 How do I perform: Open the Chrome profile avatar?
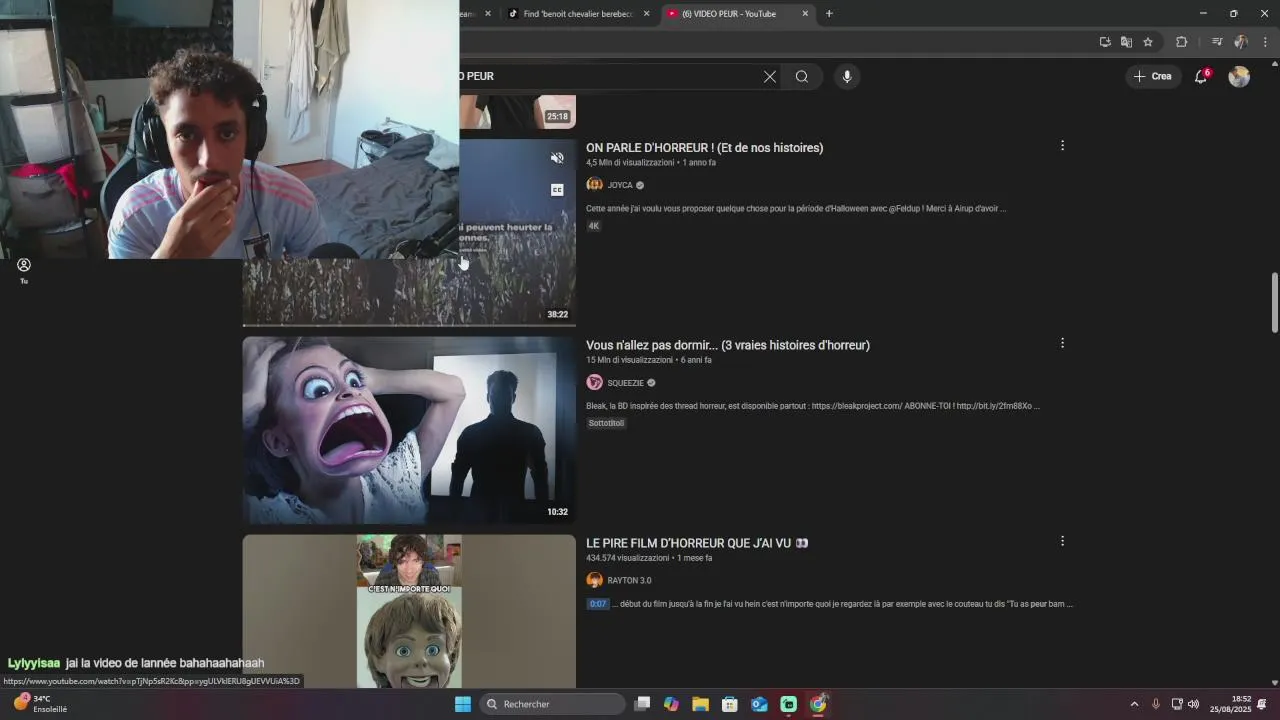[x=1241, y=42]
